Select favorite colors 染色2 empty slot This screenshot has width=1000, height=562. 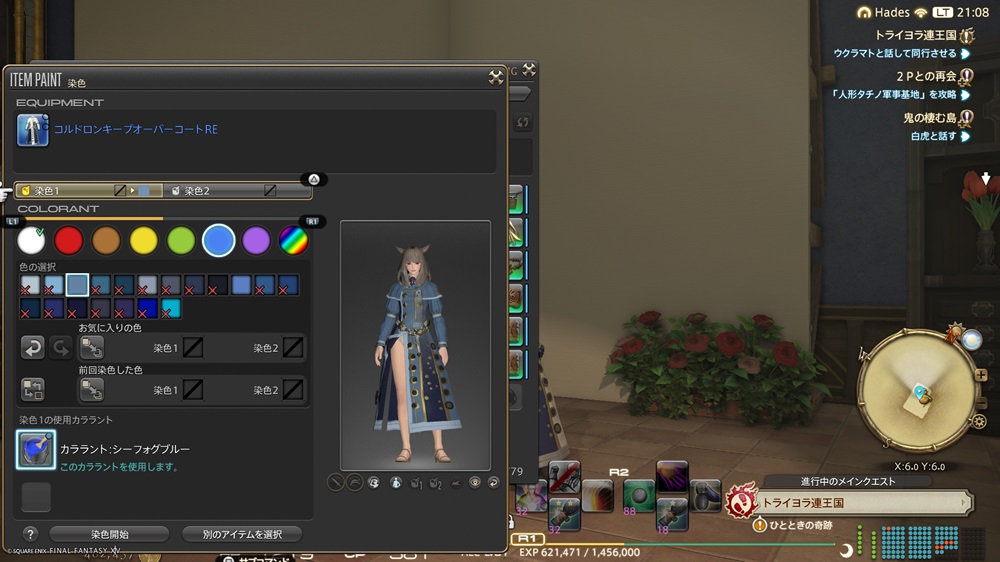[293, 348]
